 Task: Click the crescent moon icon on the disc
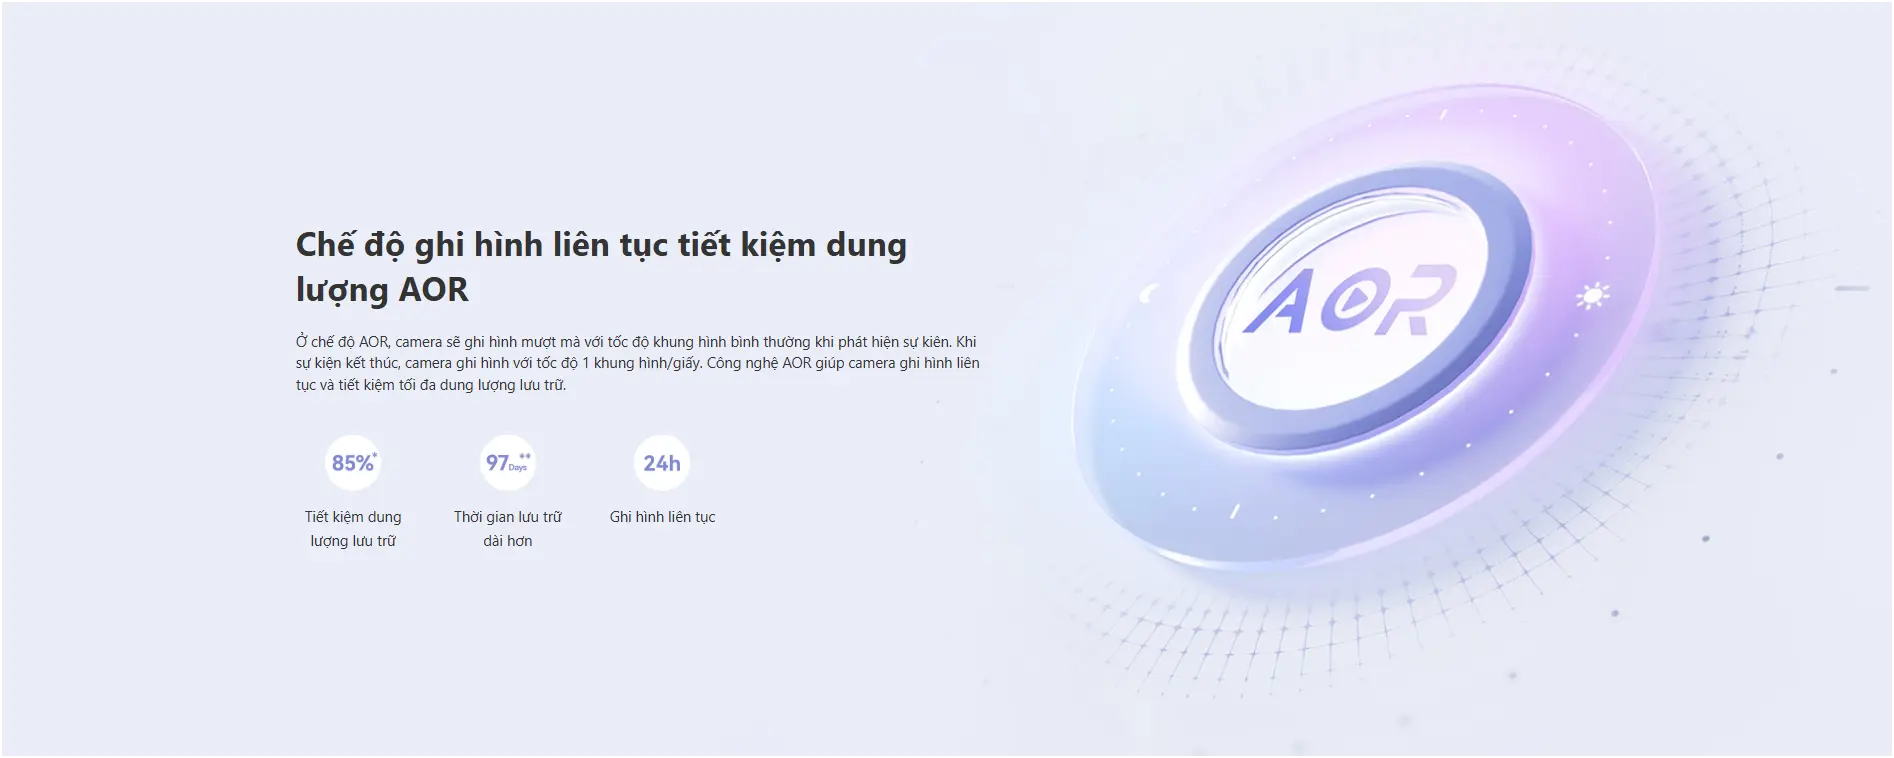pyautogui.click(x=1149, y=294)
